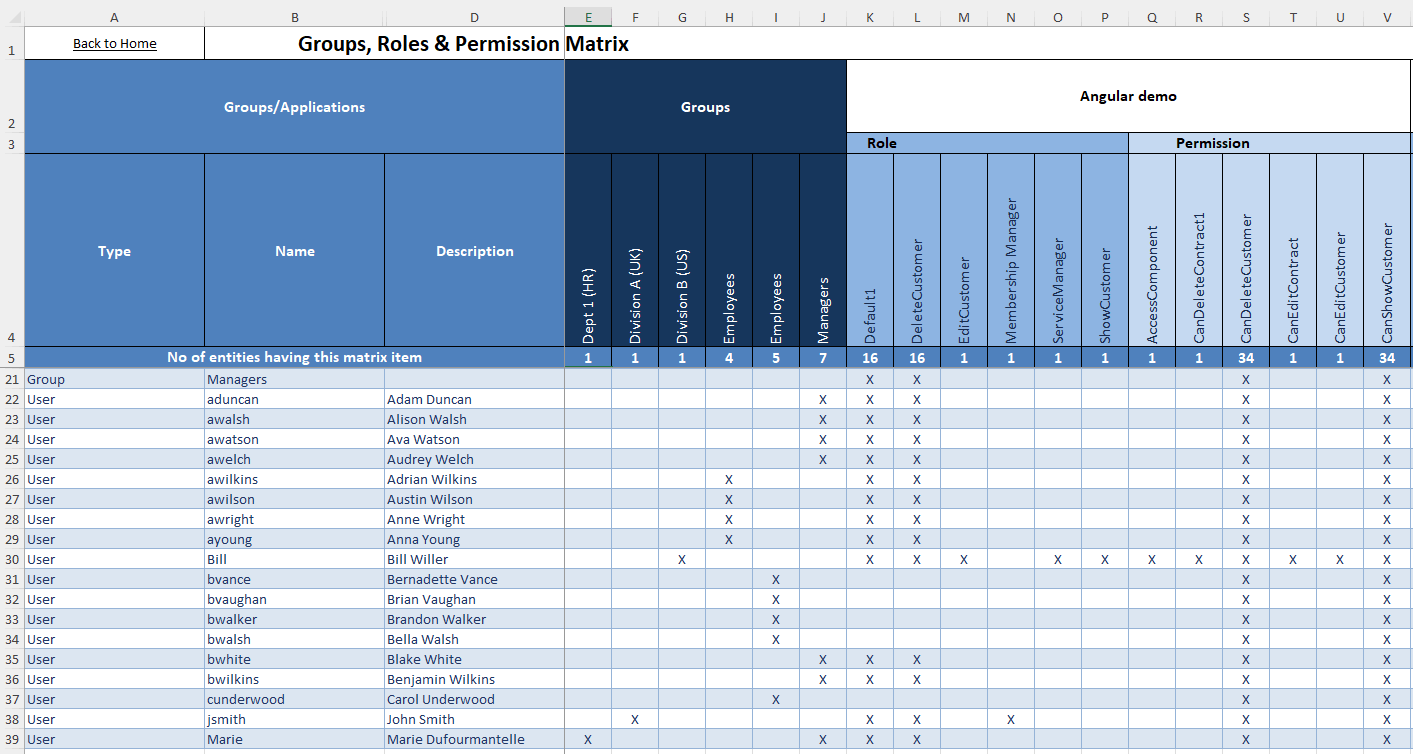Select the Role section header cell

coord(881,143)
